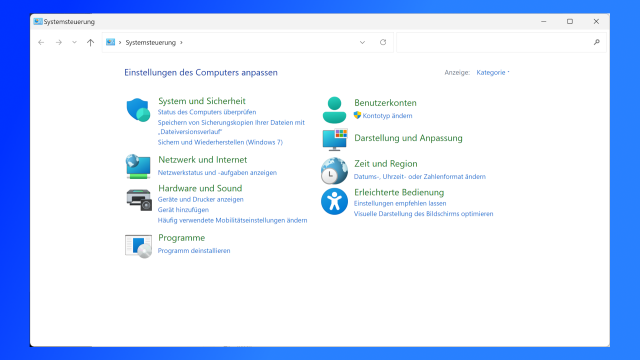
Task: Open the recent locations chevron
Action: [74, 42]
